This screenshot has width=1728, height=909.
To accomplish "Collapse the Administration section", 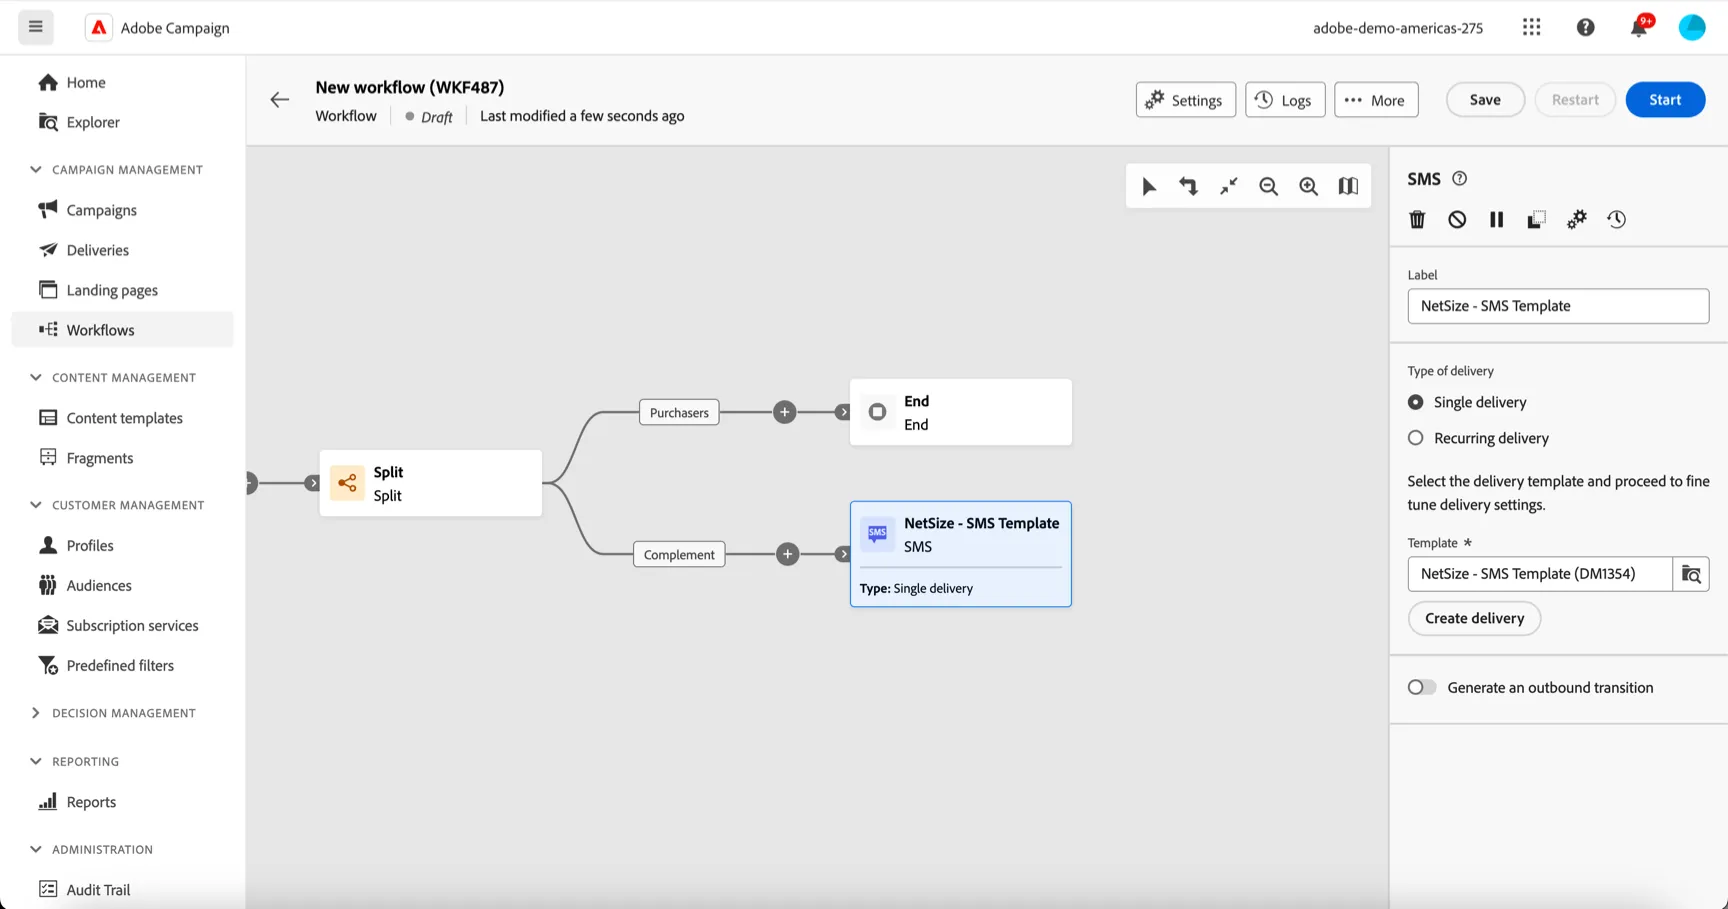I will point(36,850).
